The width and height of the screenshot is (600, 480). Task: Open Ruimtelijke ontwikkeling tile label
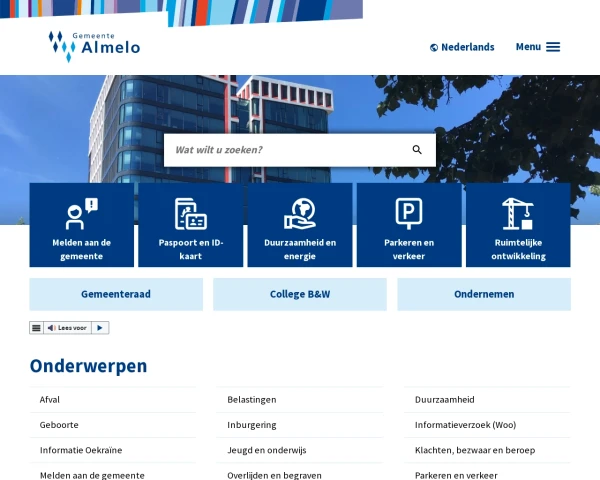(x=518, y=250)
